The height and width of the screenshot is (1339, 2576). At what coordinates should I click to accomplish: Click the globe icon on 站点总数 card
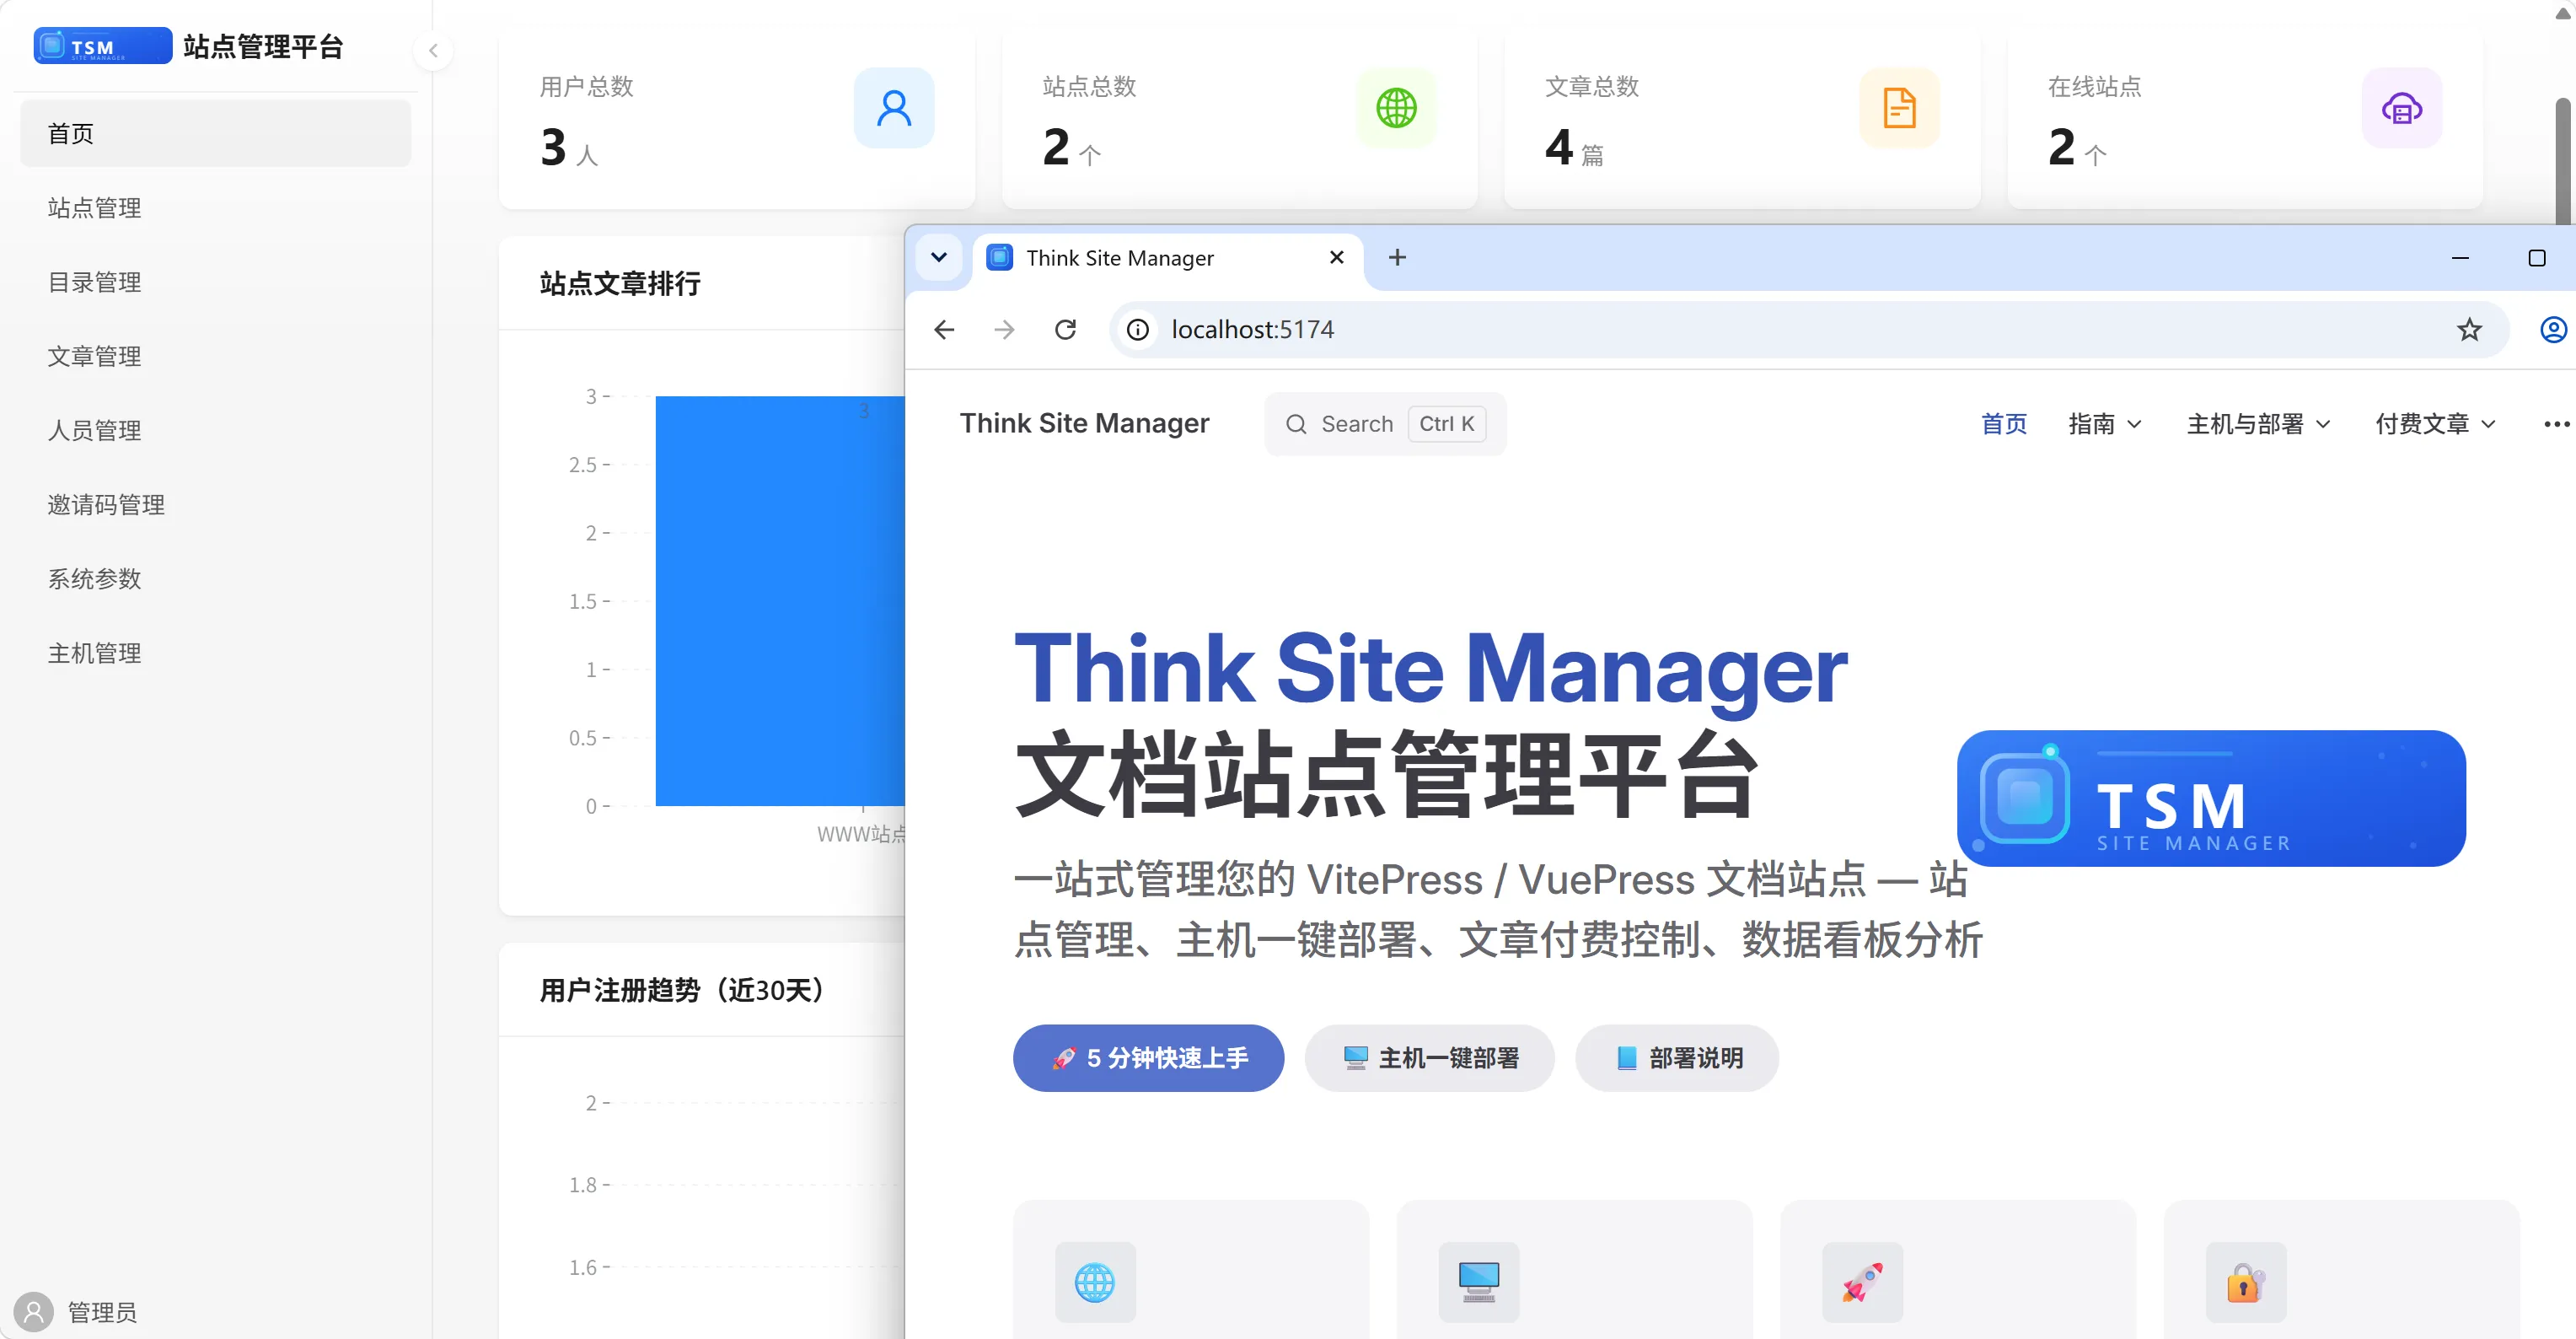tap(1396, 108)
